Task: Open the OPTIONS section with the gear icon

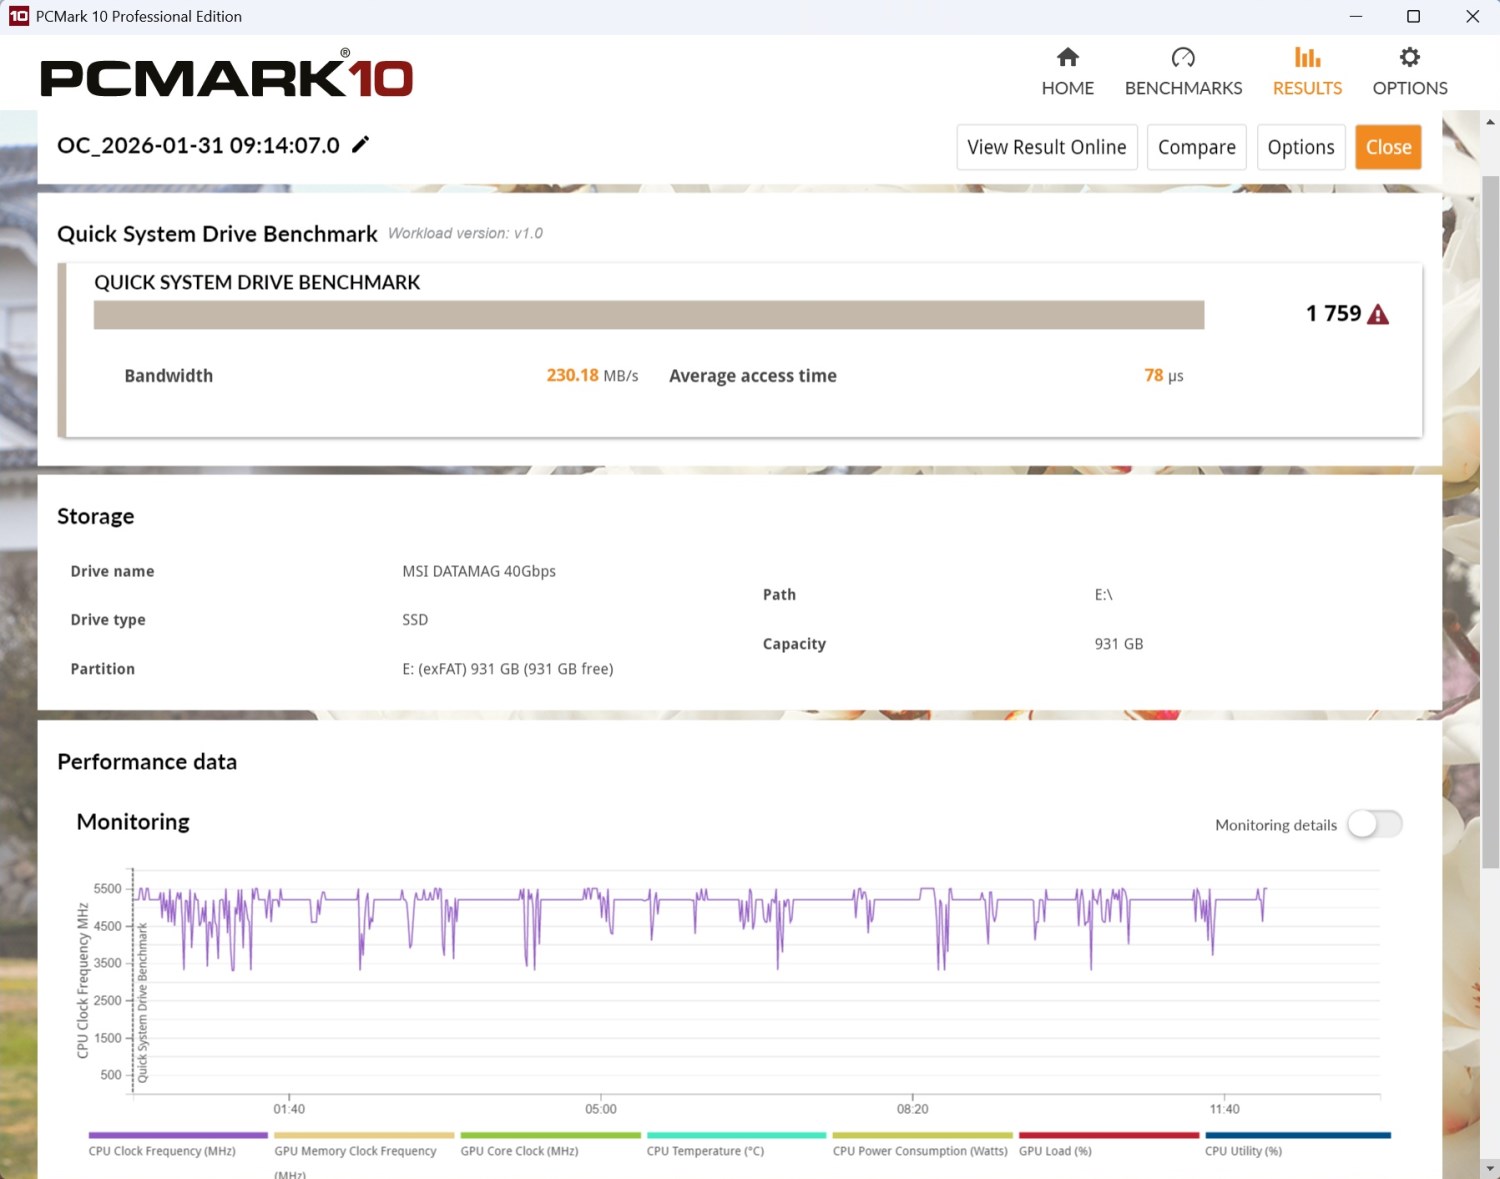Action: point(1410,72)
